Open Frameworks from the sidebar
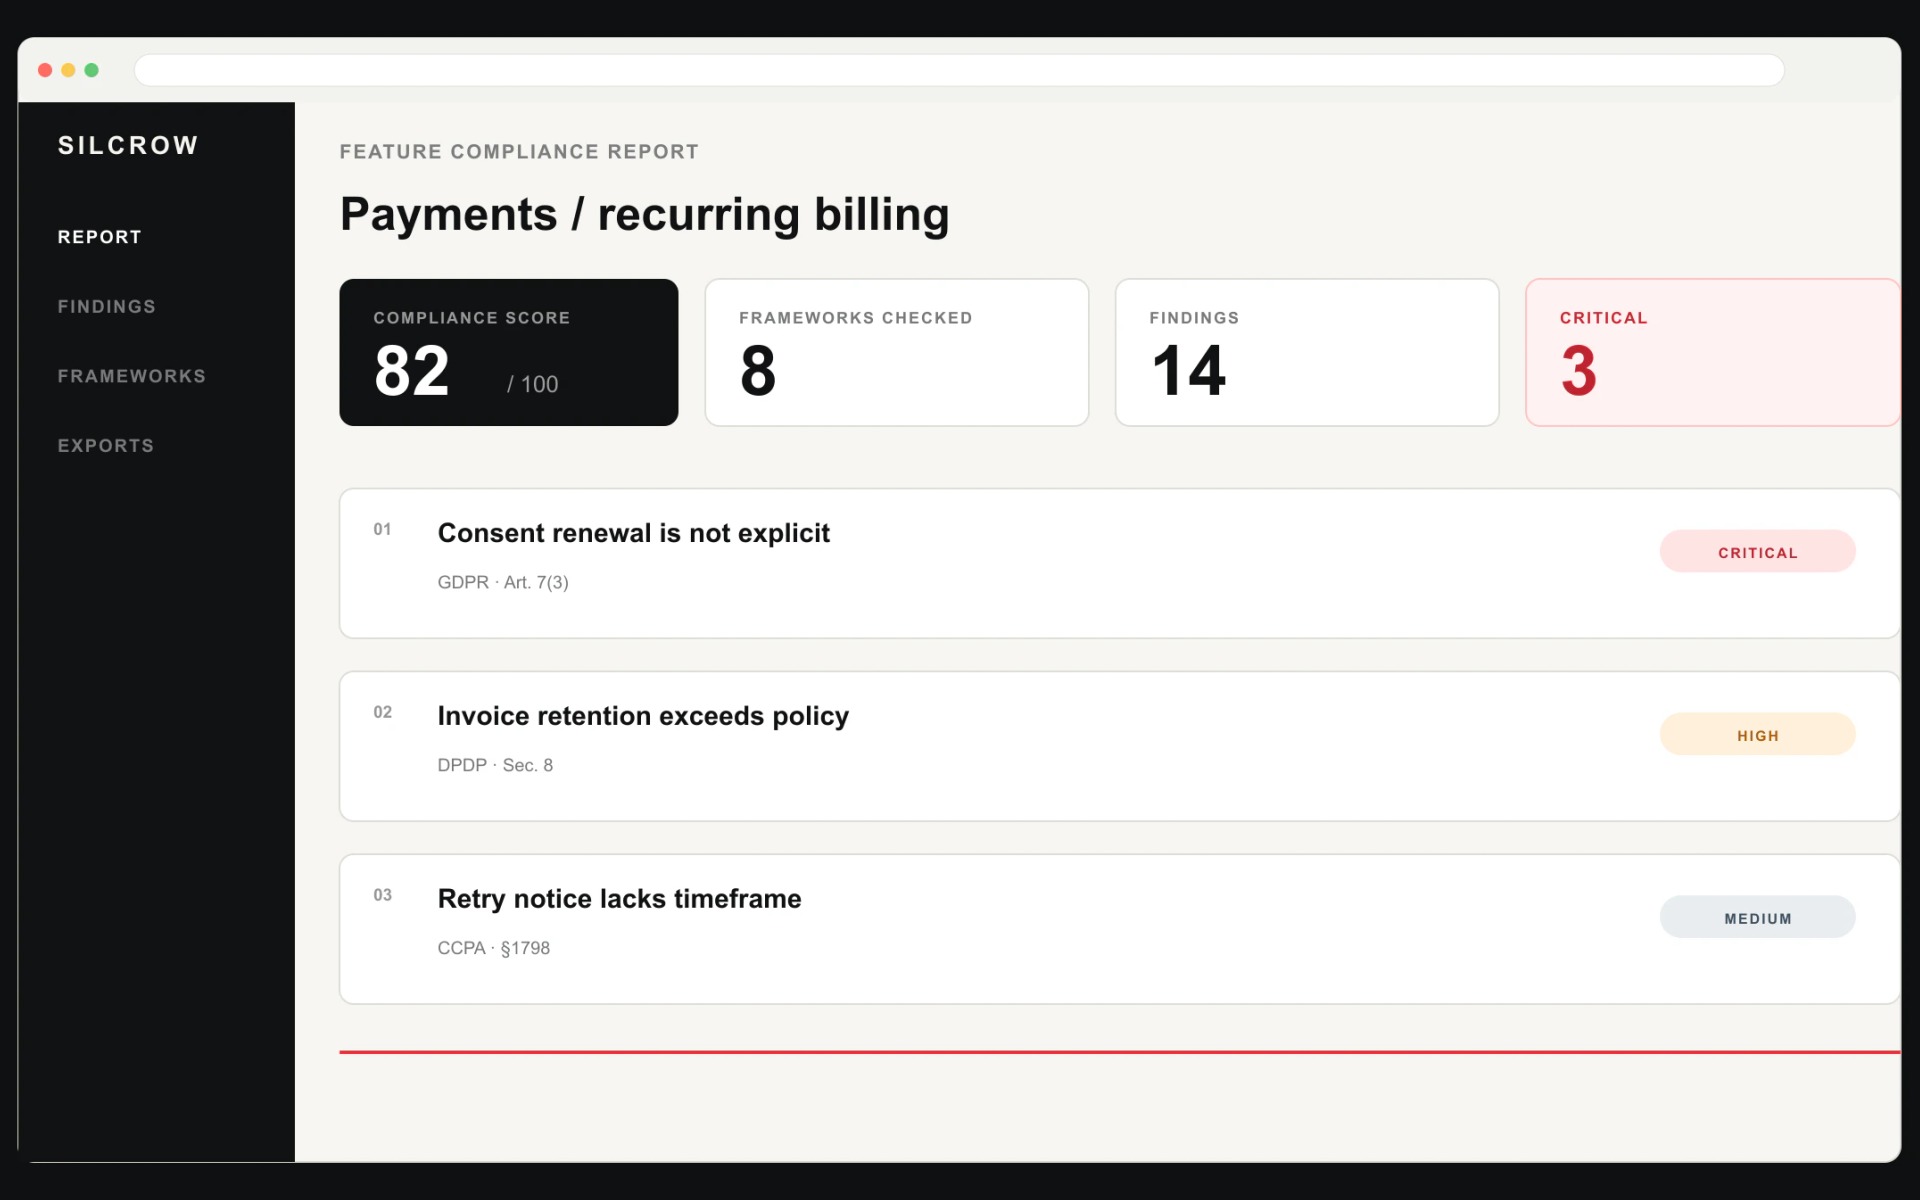This screenshot has width=1920, height=1200. pos(131,376)
